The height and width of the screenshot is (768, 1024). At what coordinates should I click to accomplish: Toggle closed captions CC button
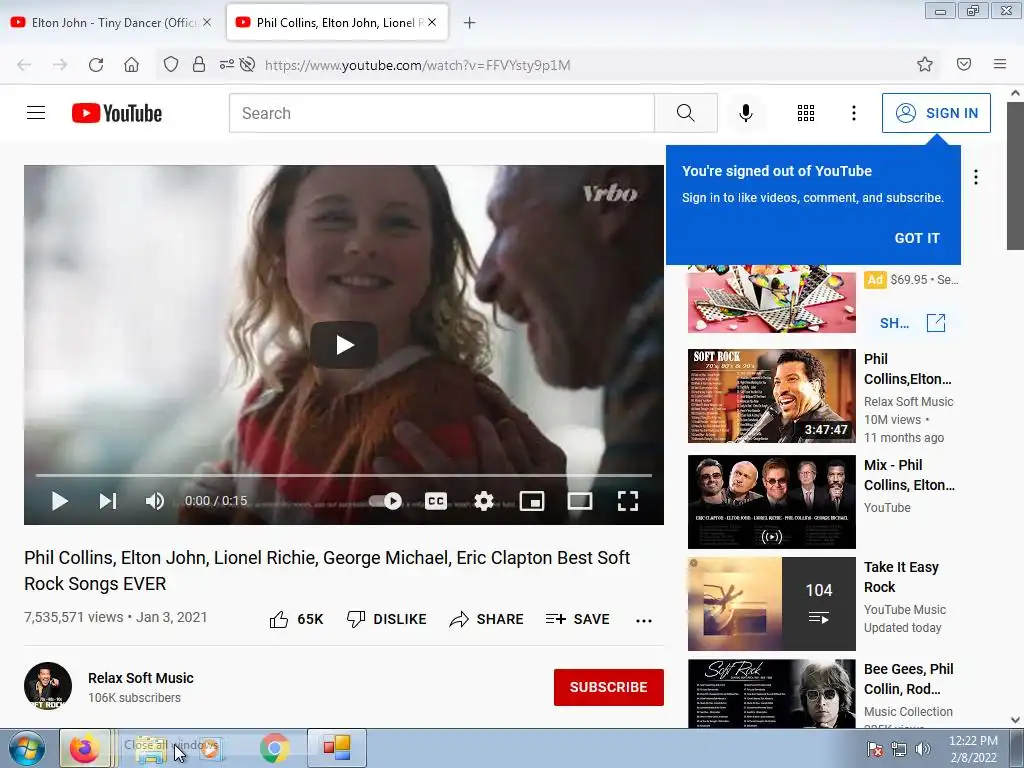click(436, 501)
